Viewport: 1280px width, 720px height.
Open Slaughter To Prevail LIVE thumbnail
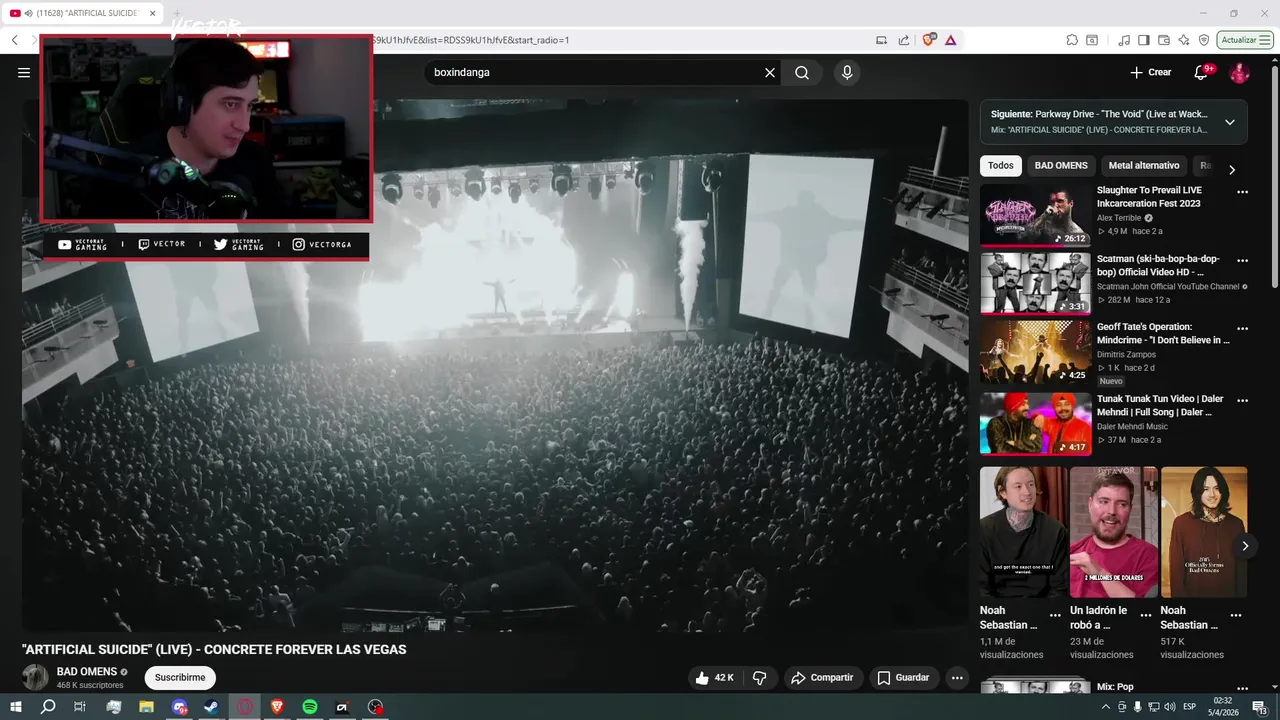tap(1035, 215)
